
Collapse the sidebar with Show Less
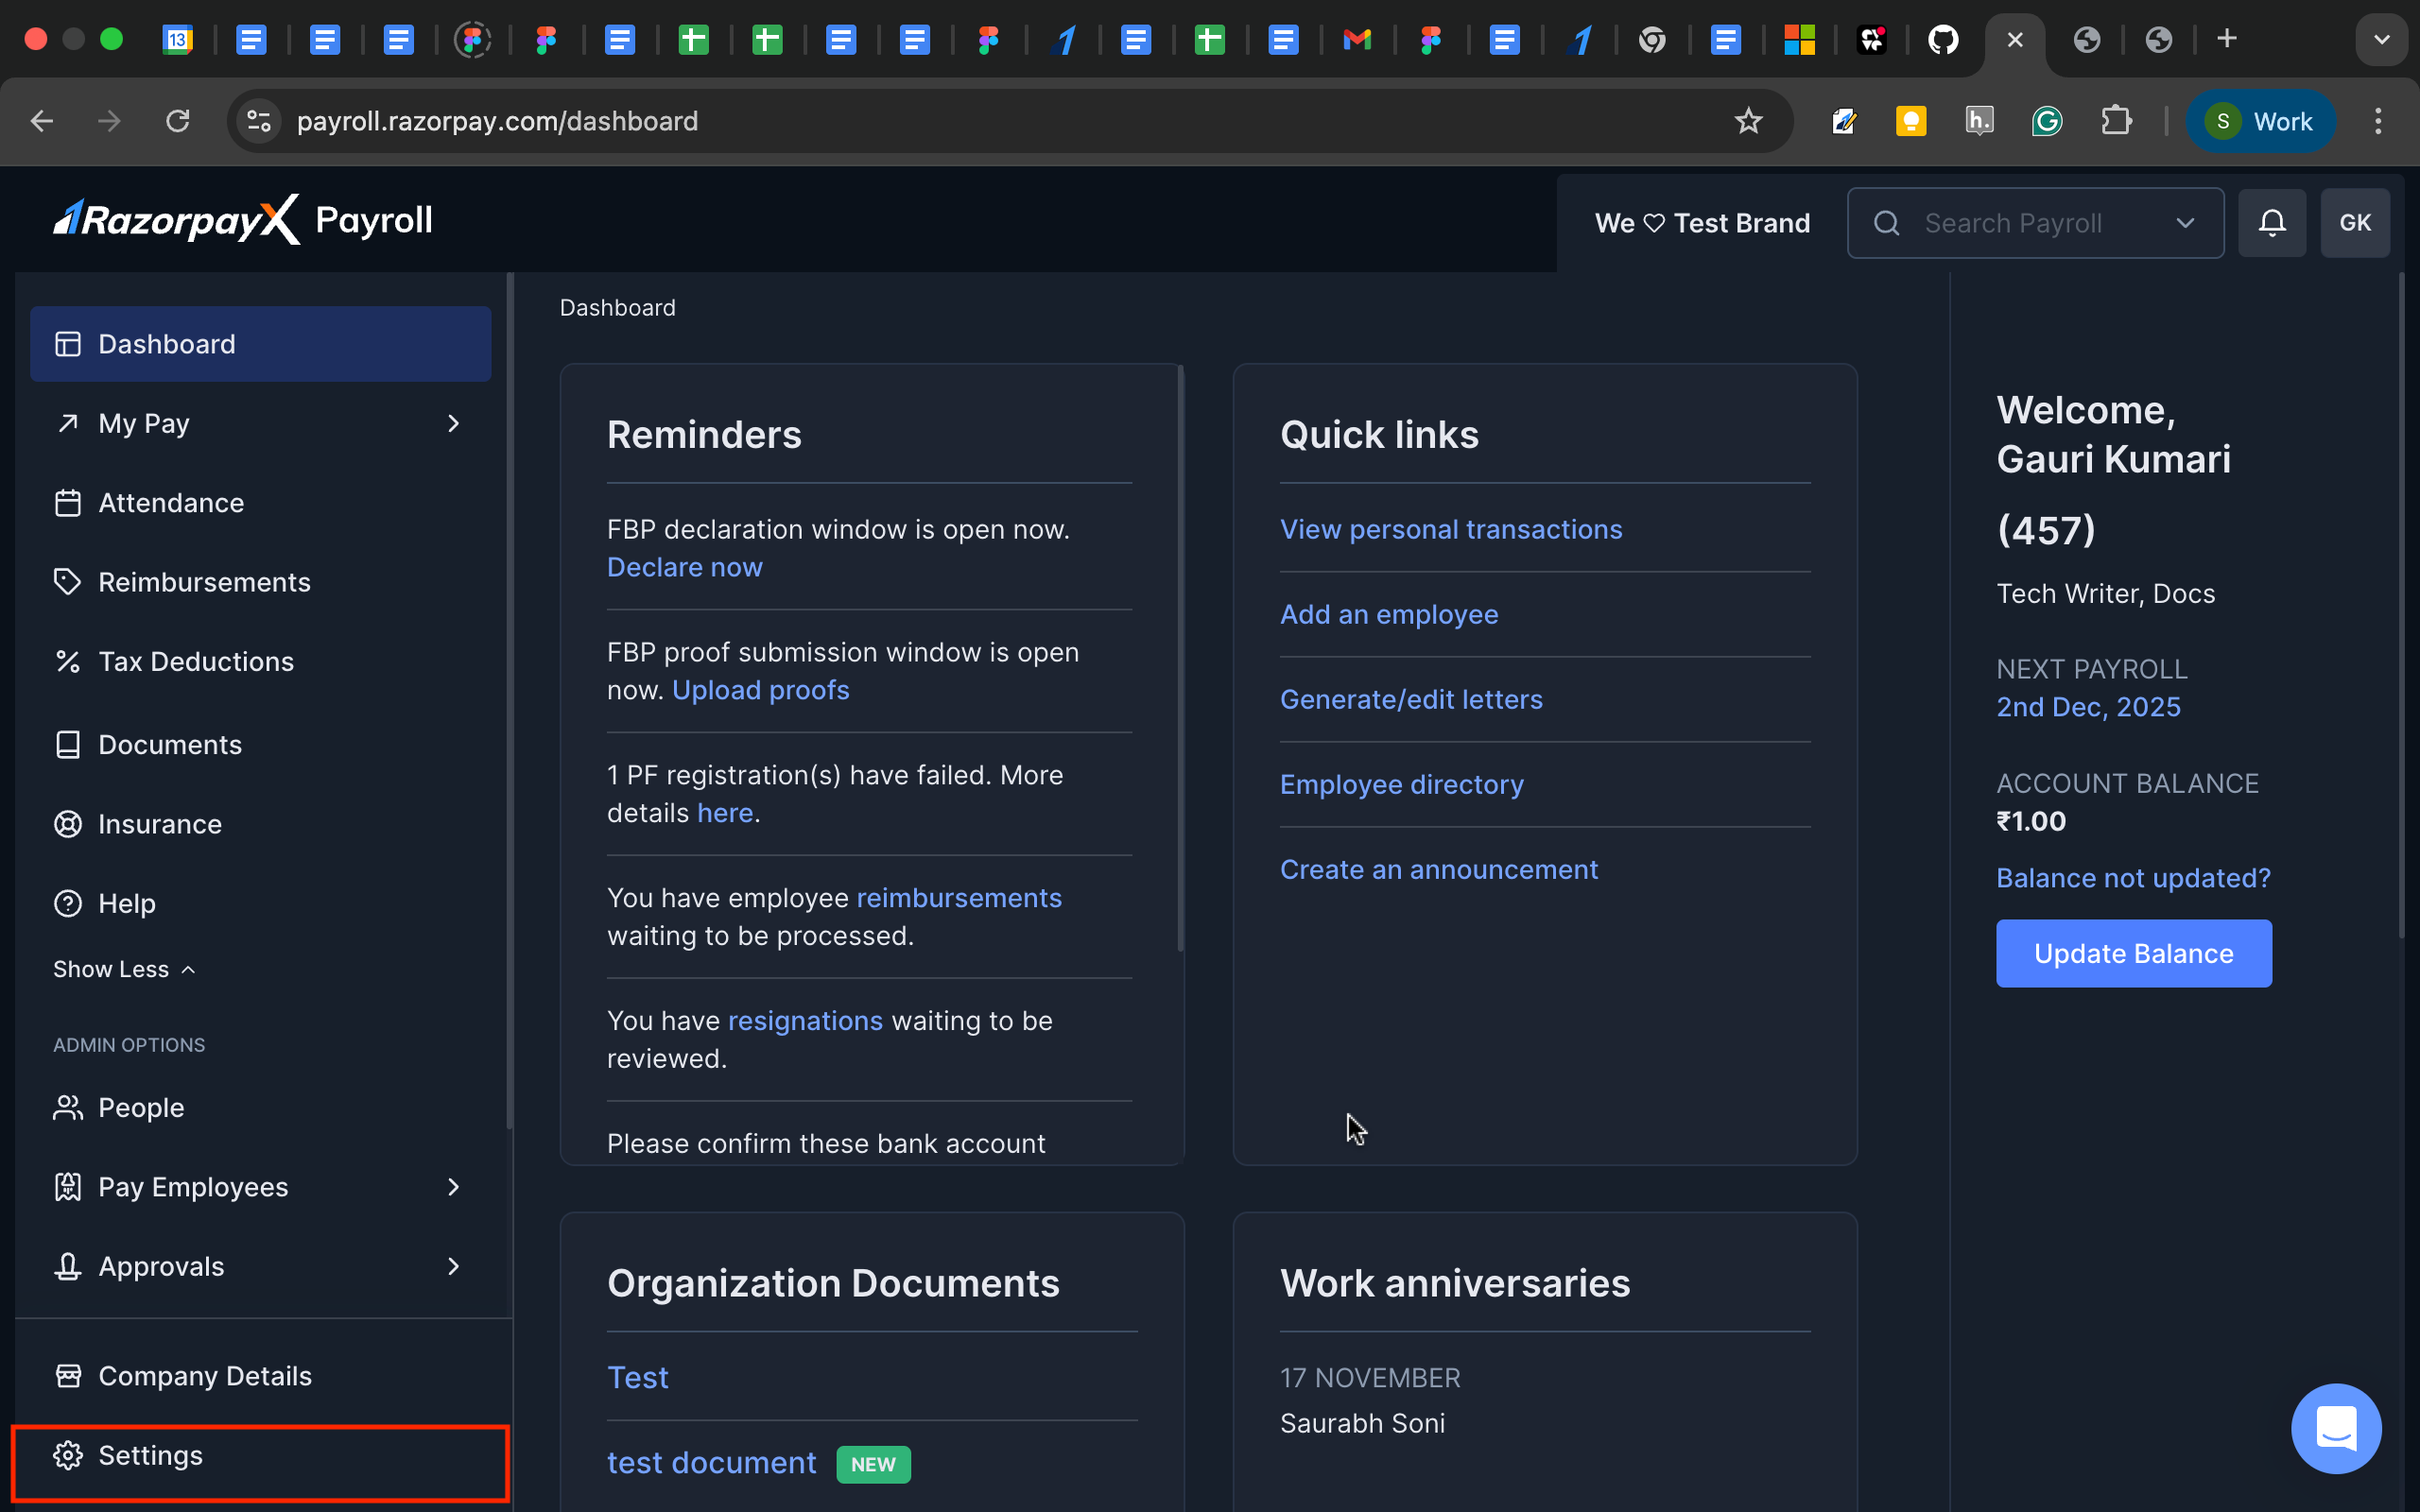pyautogui.click(x=125, y=969)
